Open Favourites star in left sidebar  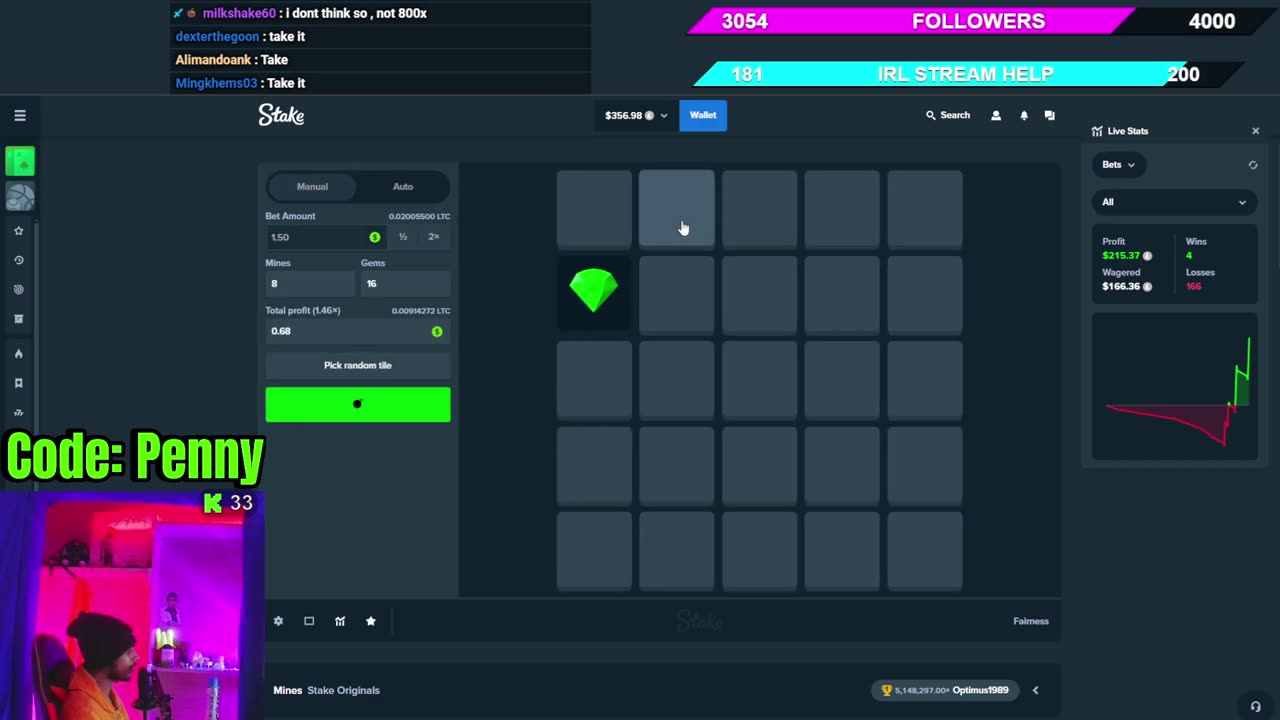tap(18, 231)
